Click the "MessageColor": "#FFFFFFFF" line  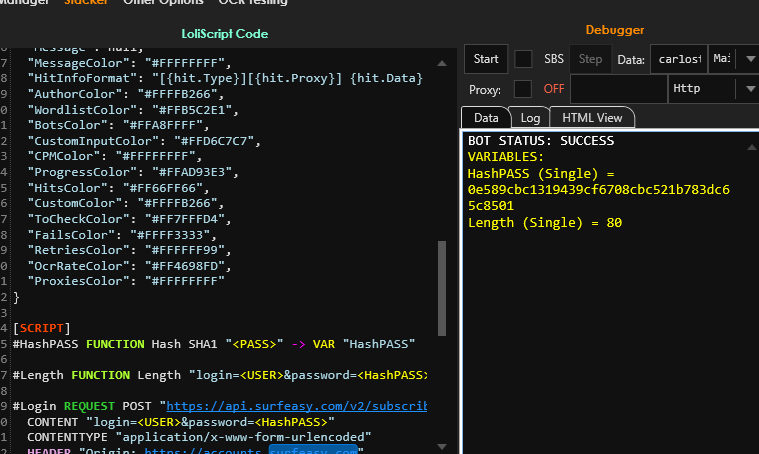(129, 63)
